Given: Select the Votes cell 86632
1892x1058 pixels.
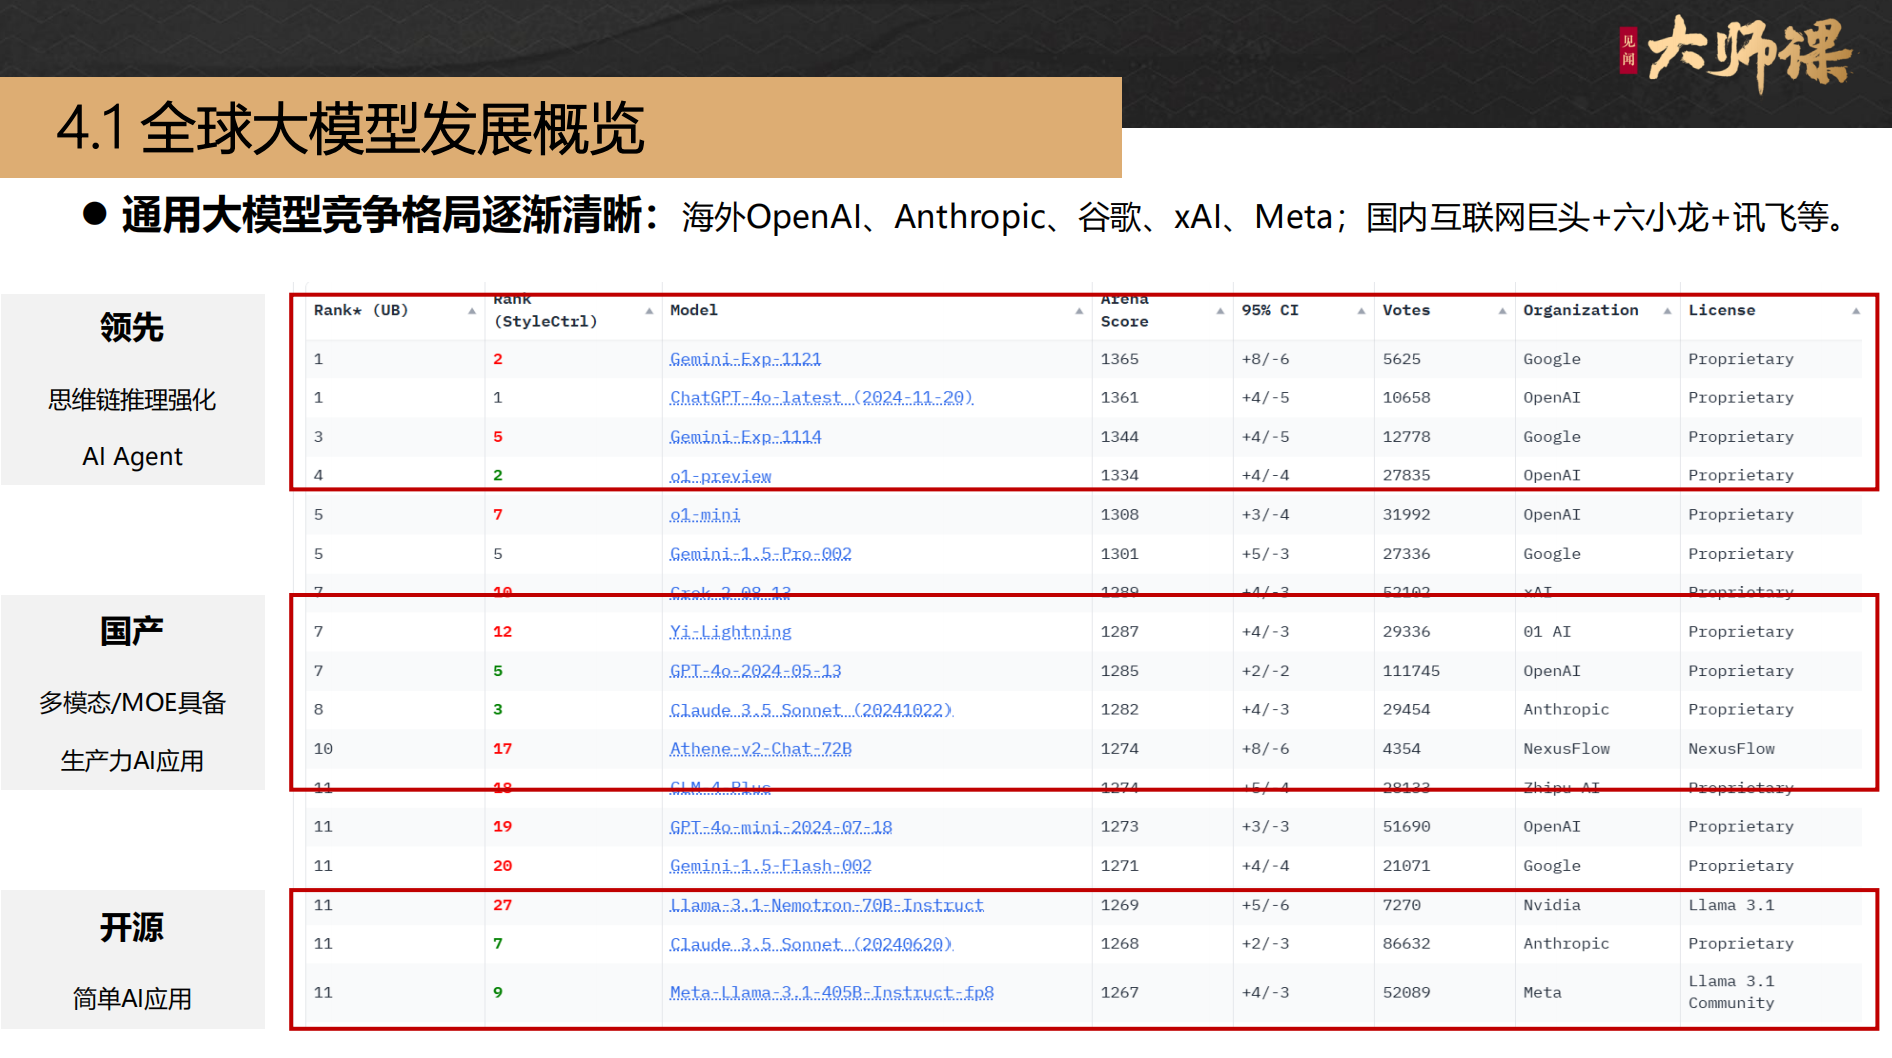Looking at the screenshot, I should (x=1406, y=944).
